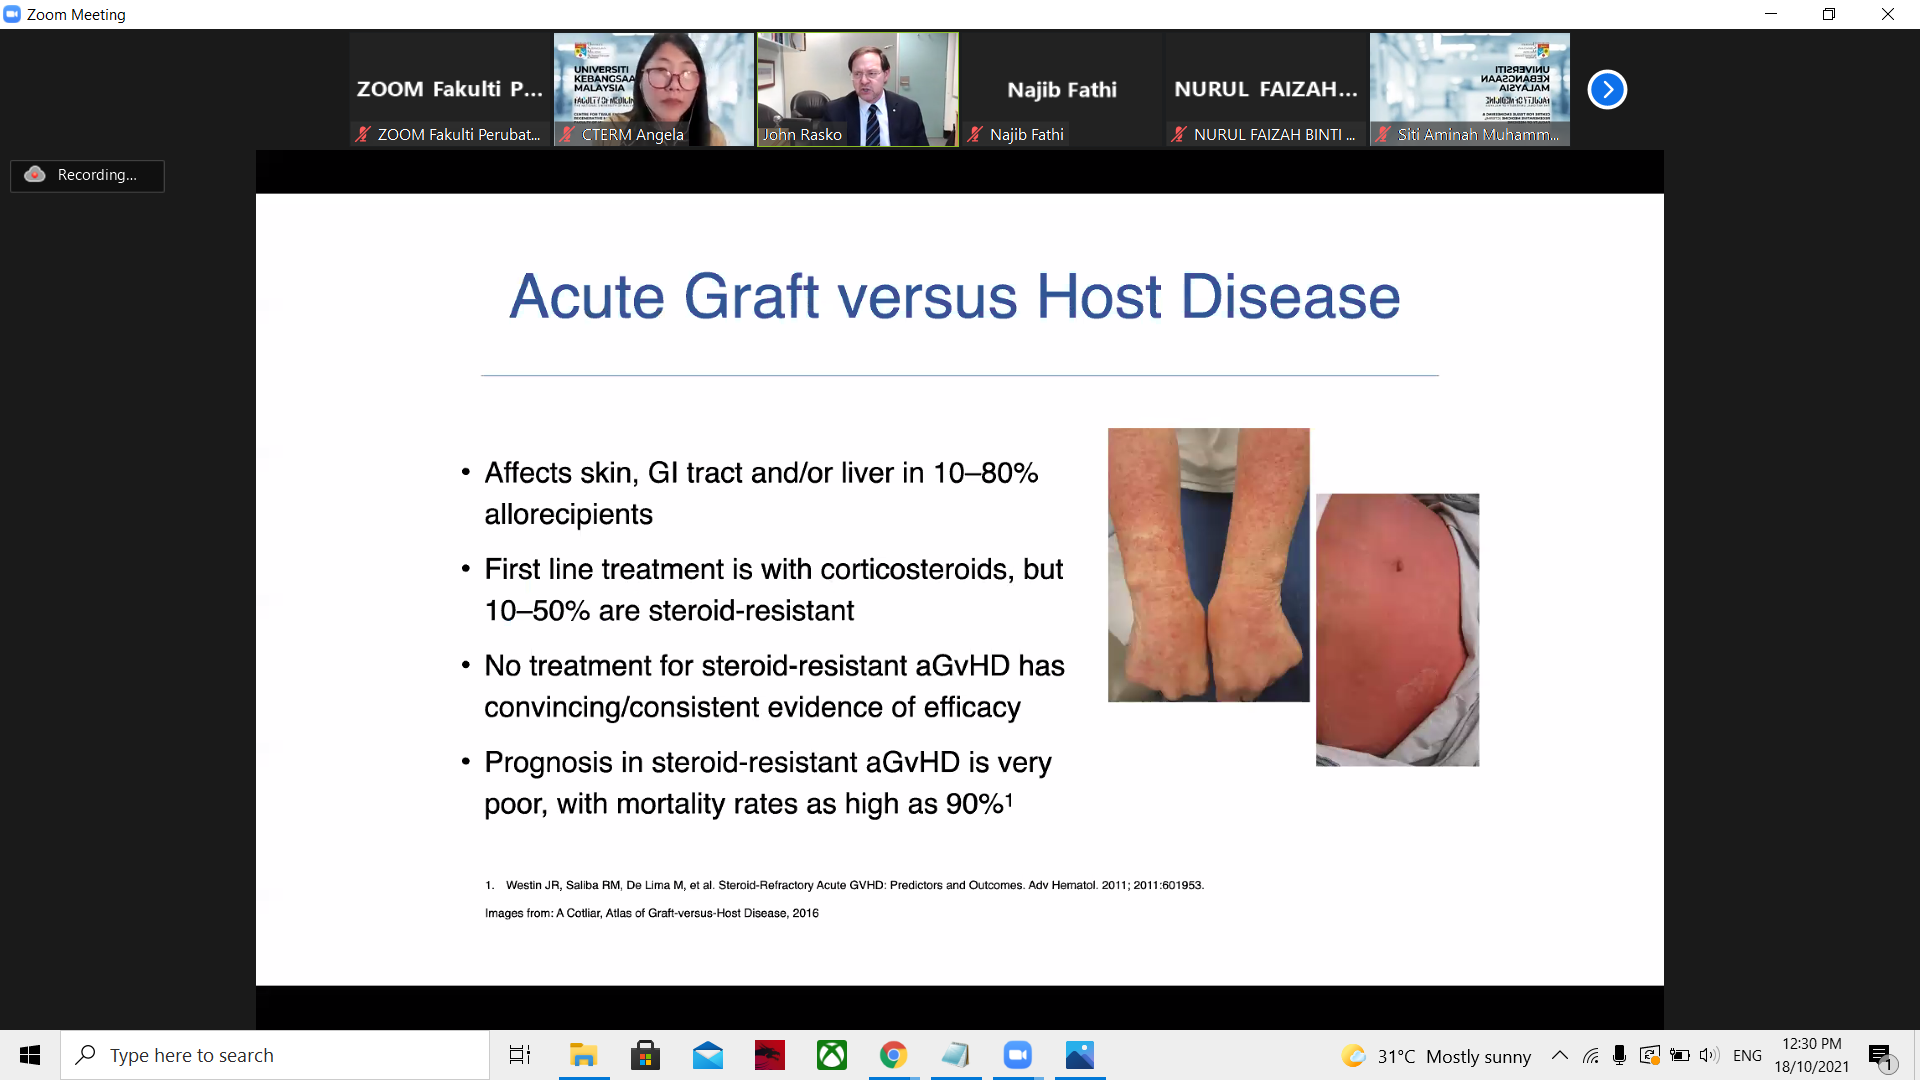This screenshot has height=1080, width=1920.
Task: Click Task View icon on taskbar
Action: [x=520, y=1055]
